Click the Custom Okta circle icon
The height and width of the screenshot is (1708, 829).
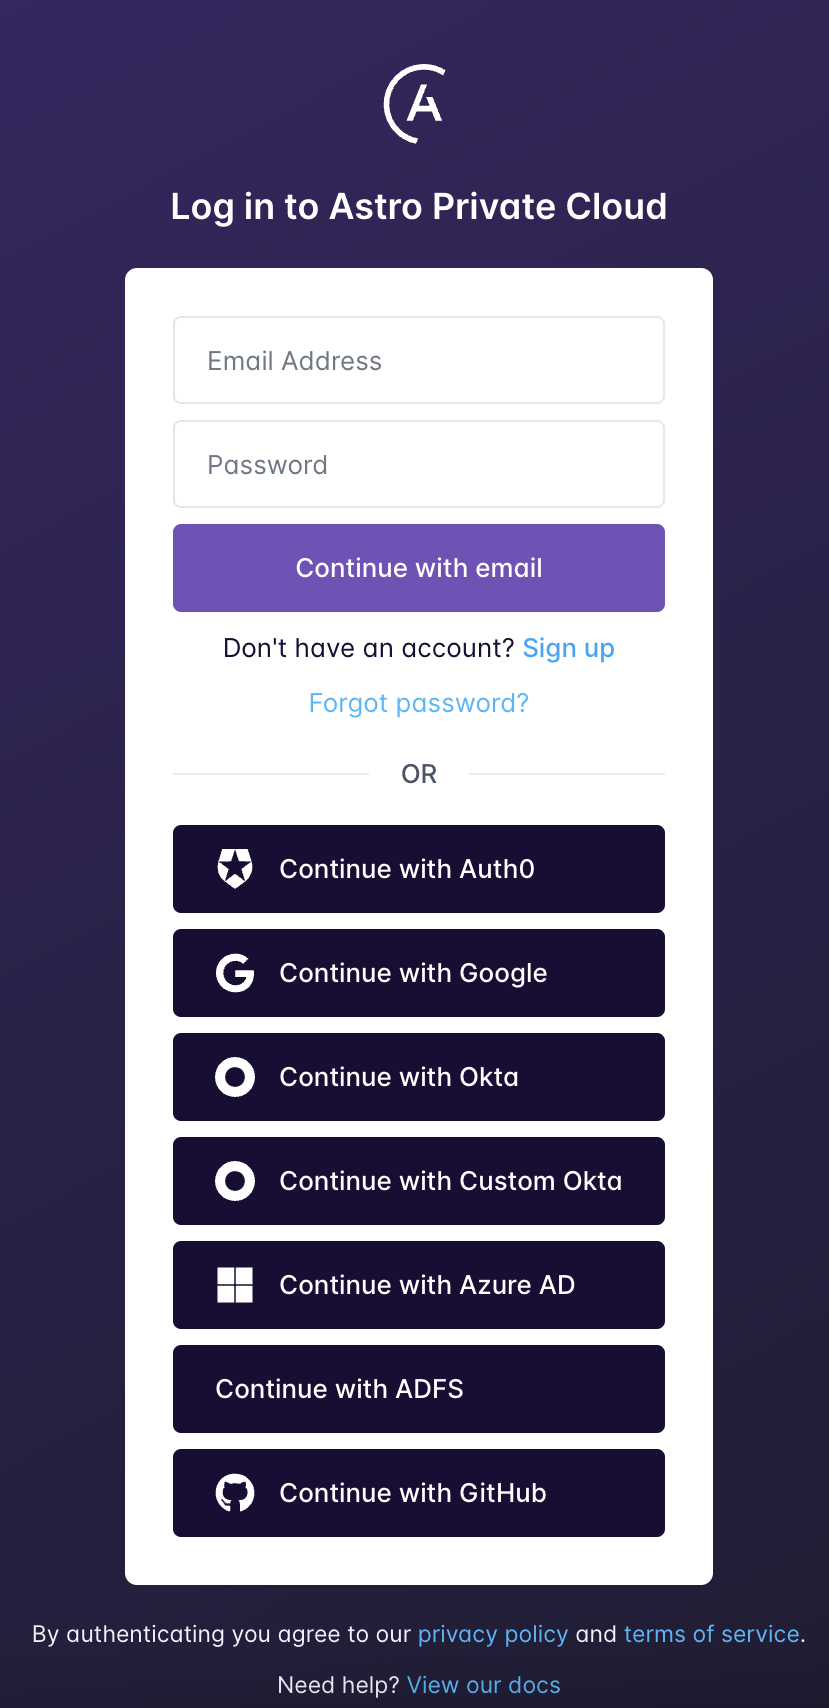[x=234, y=1180]
